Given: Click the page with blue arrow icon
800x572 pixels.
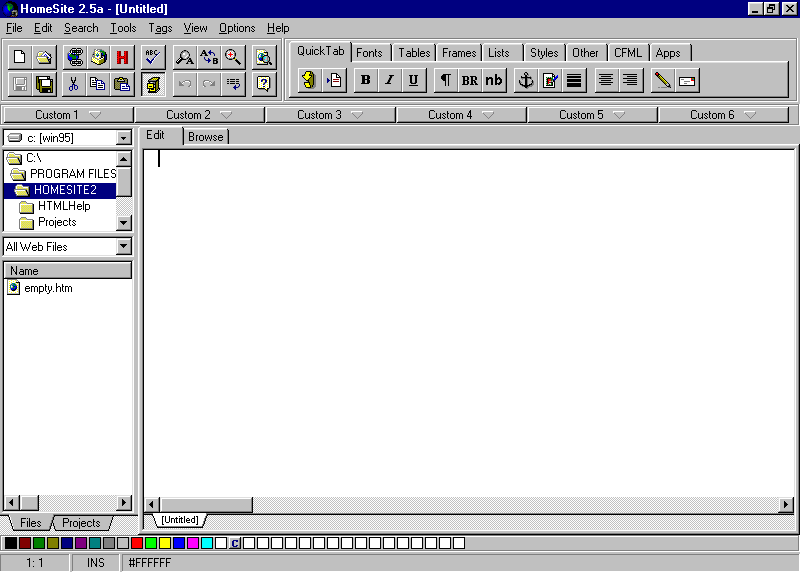Looking at the screenshot, I should [x=334, y=80].
